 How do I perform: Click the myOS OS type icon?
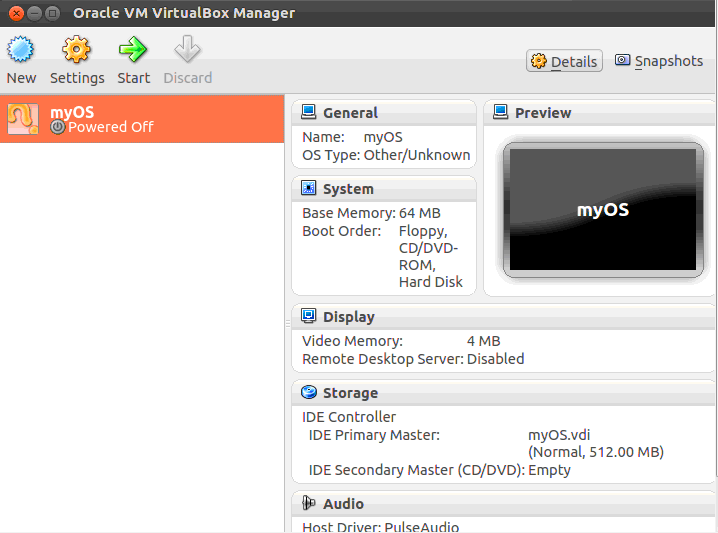pos(23,119)
